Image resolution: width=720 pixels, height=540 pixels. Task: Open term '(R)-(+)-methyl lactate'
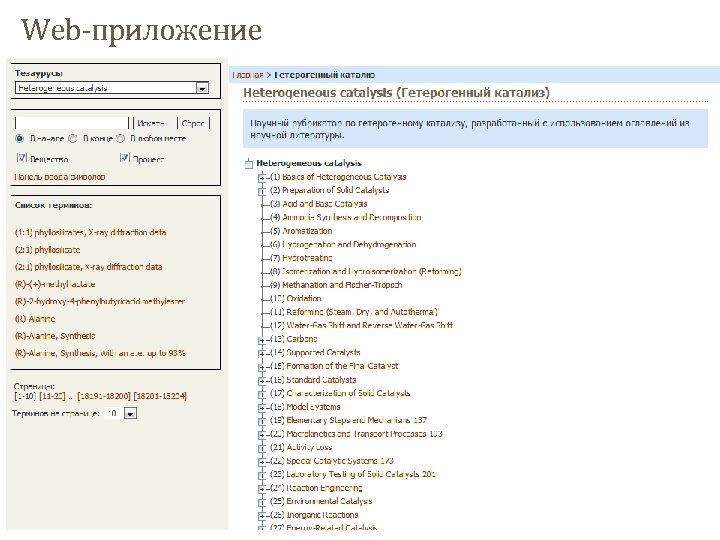[x=55, y=284]
